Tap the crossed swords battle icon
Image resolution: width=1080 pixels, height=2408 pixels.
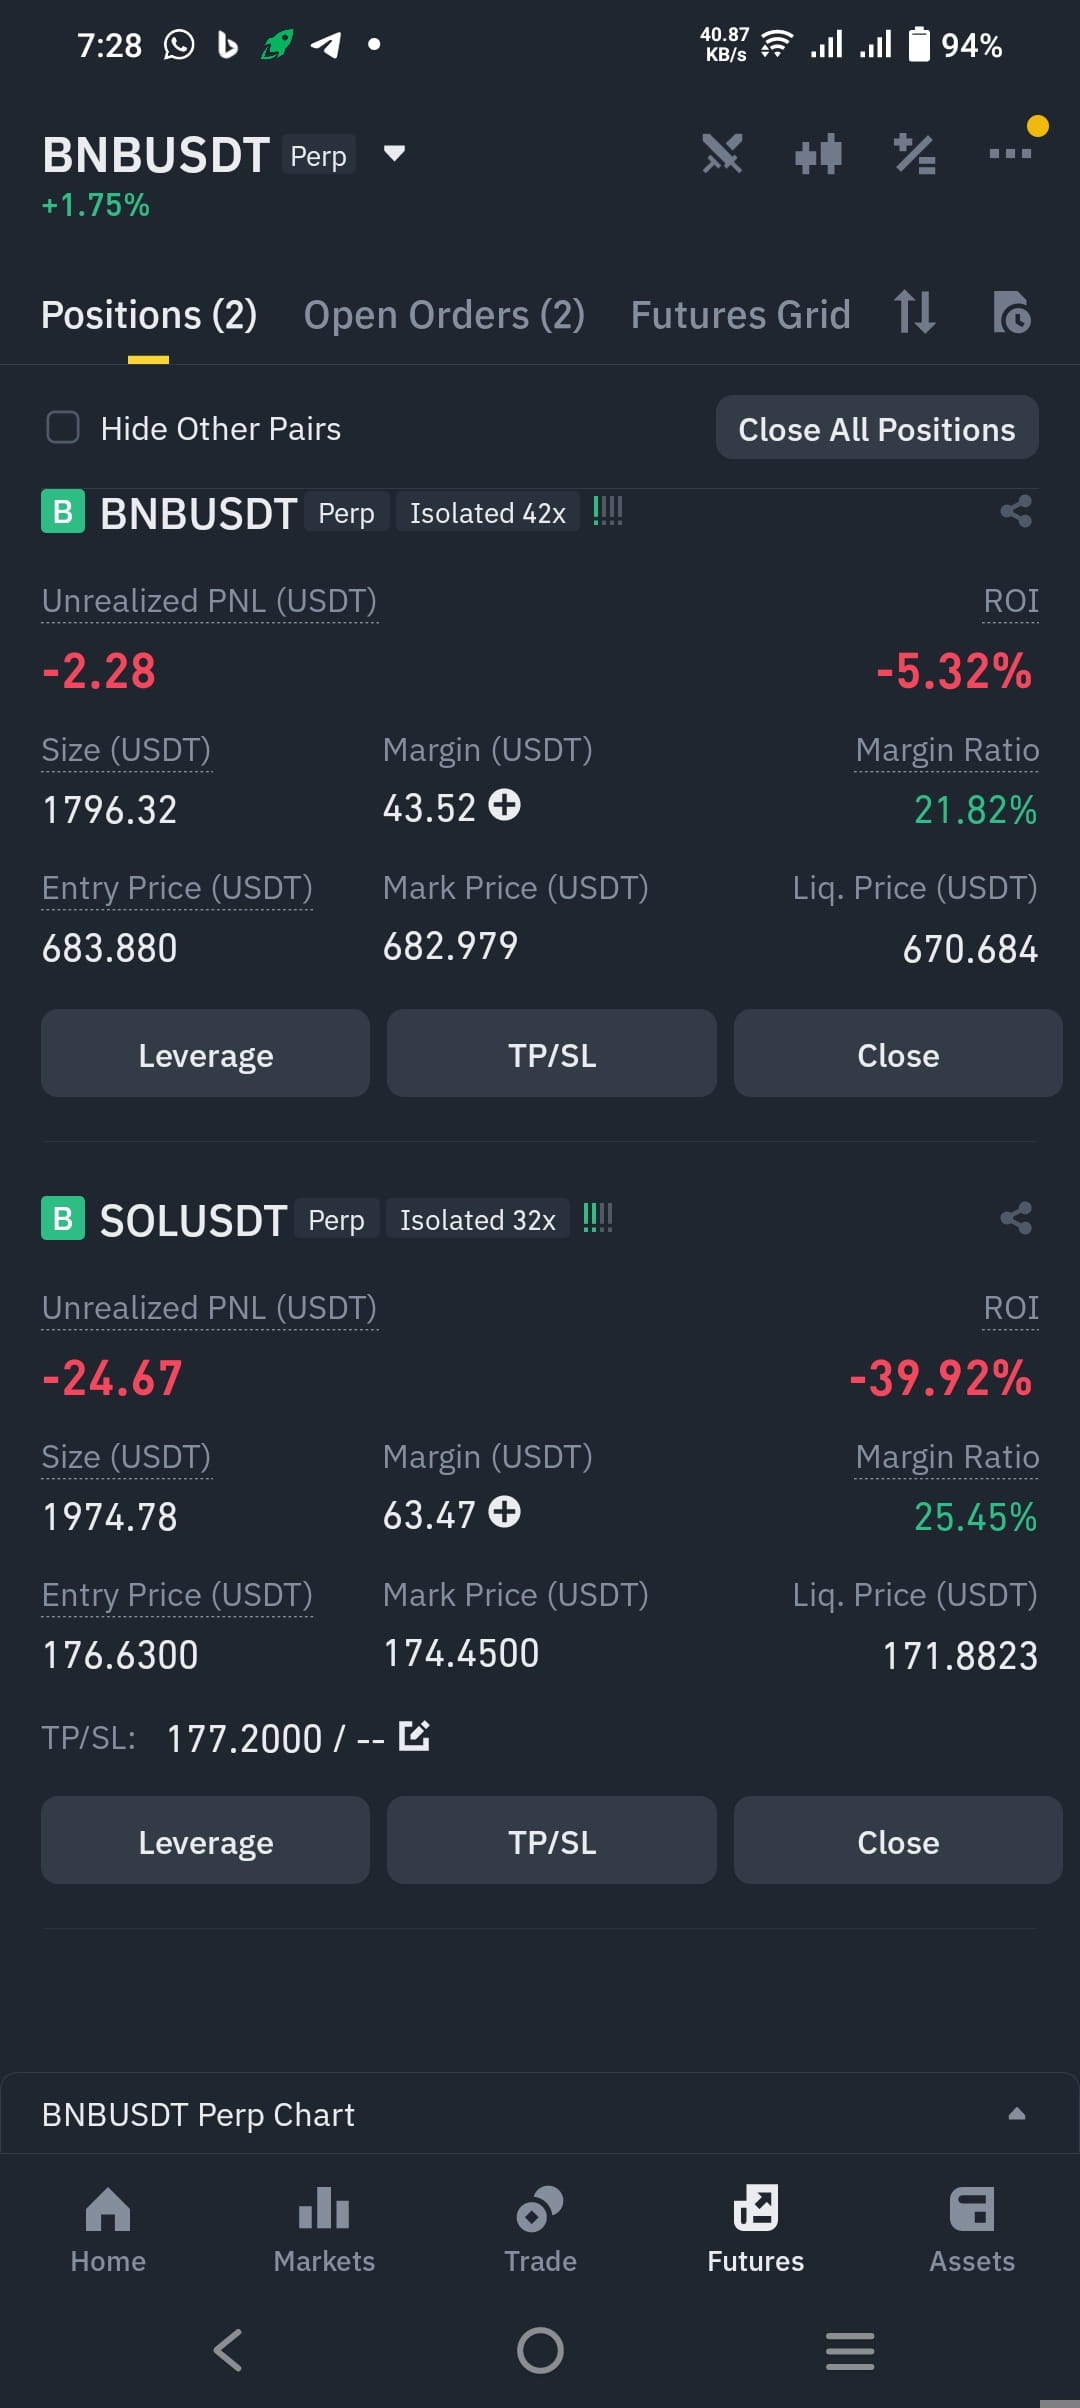722,154
